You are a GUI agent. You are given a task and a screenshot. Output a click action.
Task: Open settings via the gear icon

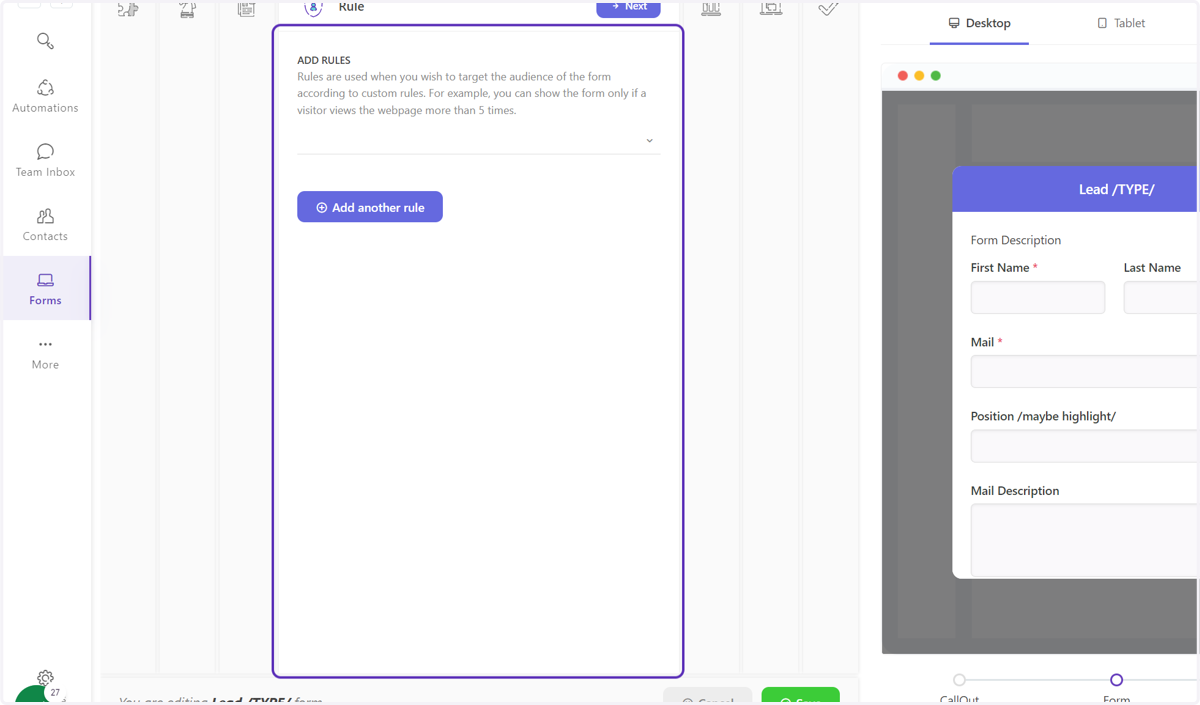[x=45, y=677]
